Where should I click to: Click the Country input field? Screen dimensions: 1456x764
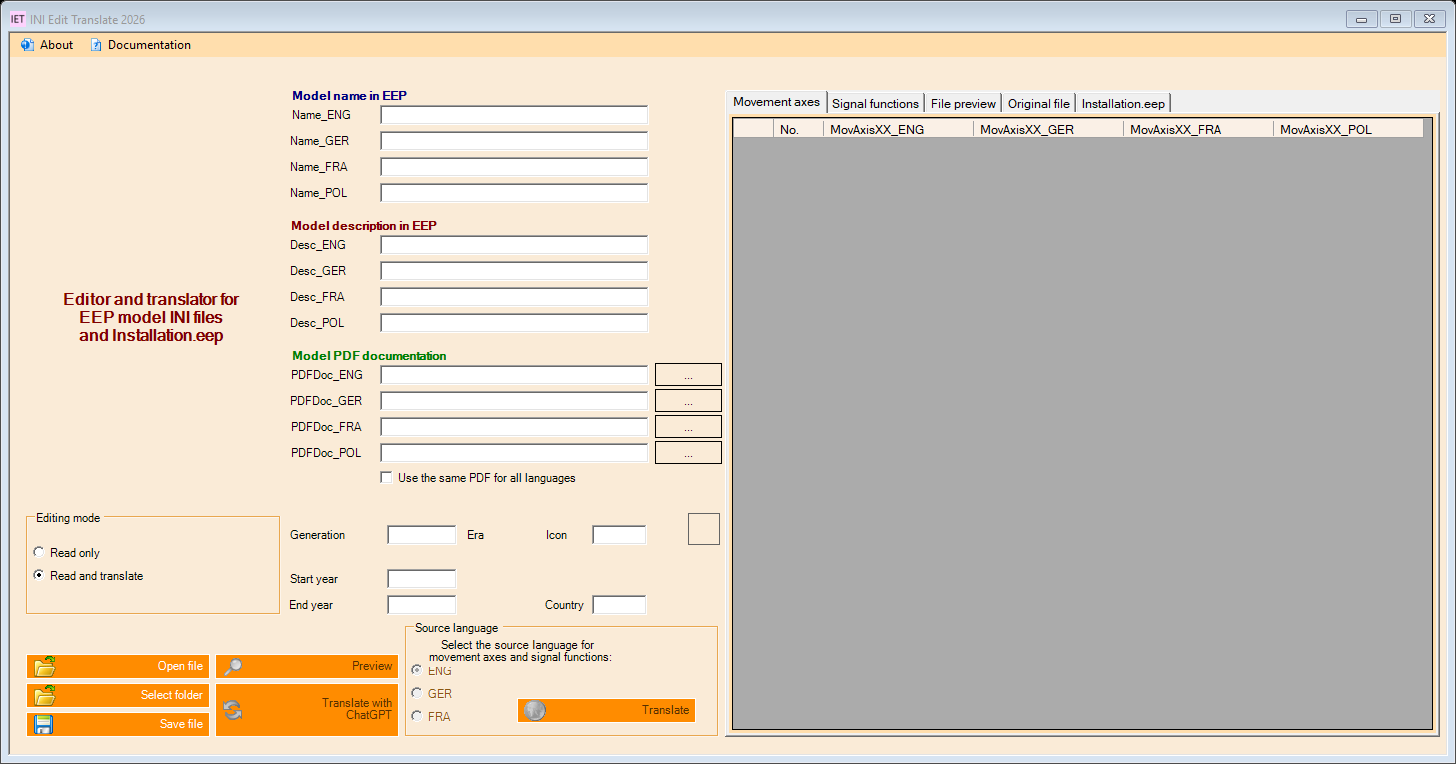[x=619, y=605]
